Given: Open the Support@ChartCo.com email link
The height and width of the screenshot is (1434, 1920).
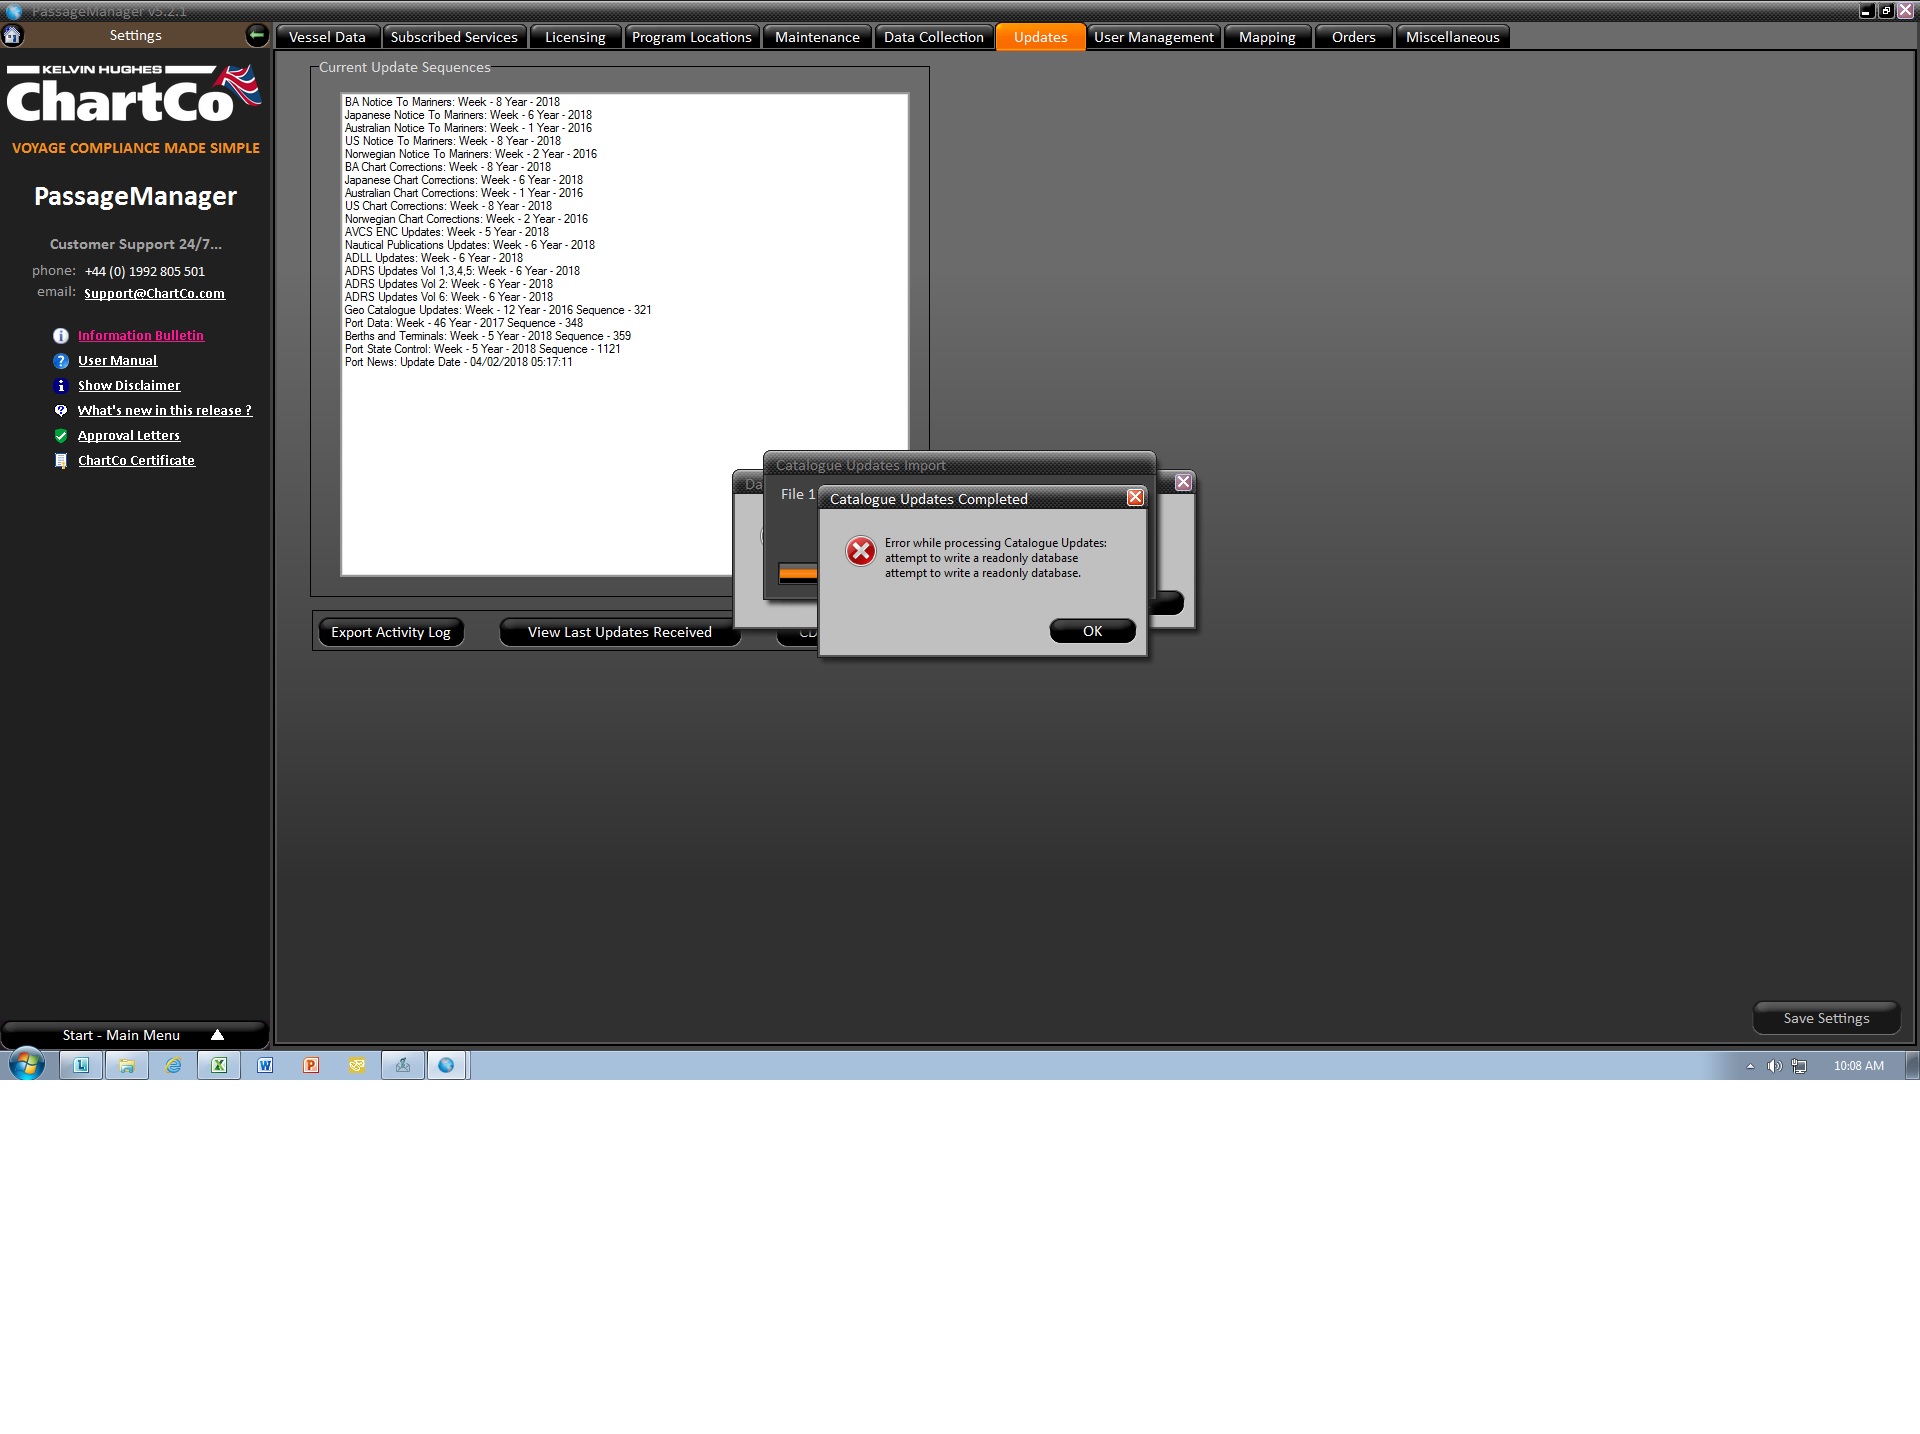Looking at the screenshot, I should (x=154, y=293).
